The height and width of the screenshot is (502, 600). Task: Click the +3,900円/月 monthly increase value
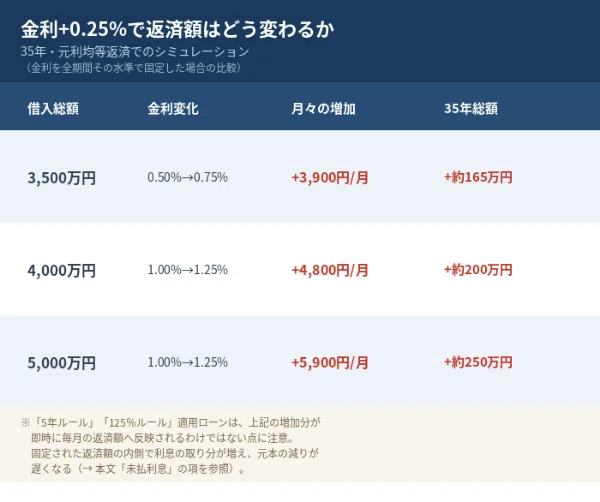[329, 178]
